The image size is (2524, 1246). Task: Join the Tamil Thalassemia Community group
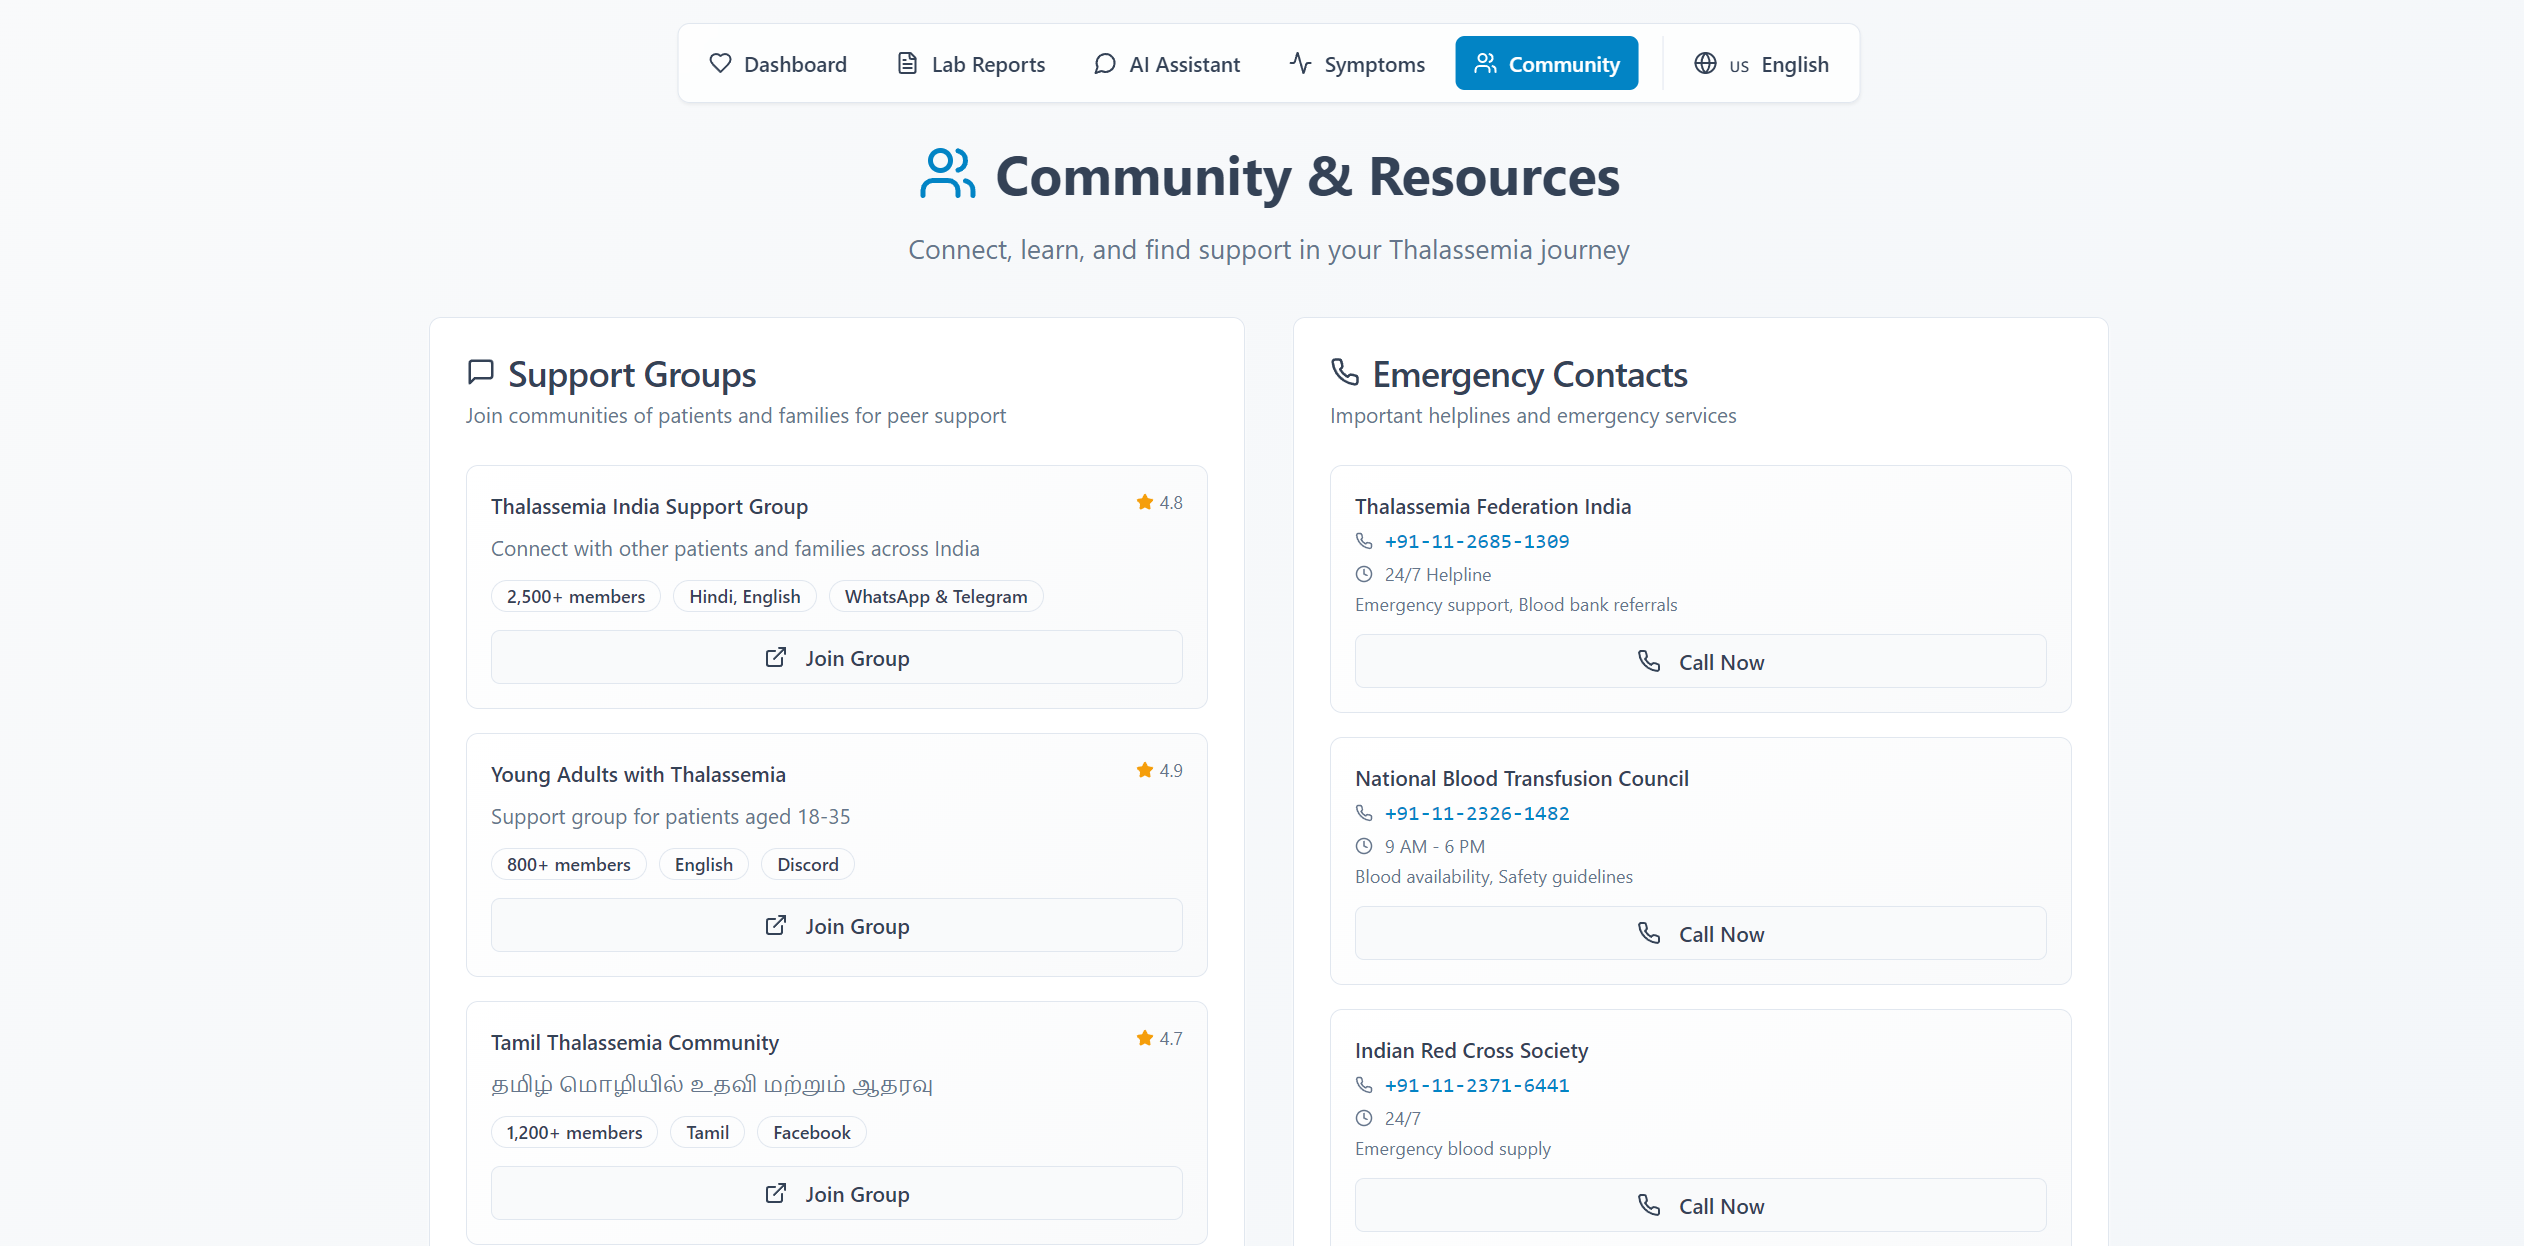836,1194
